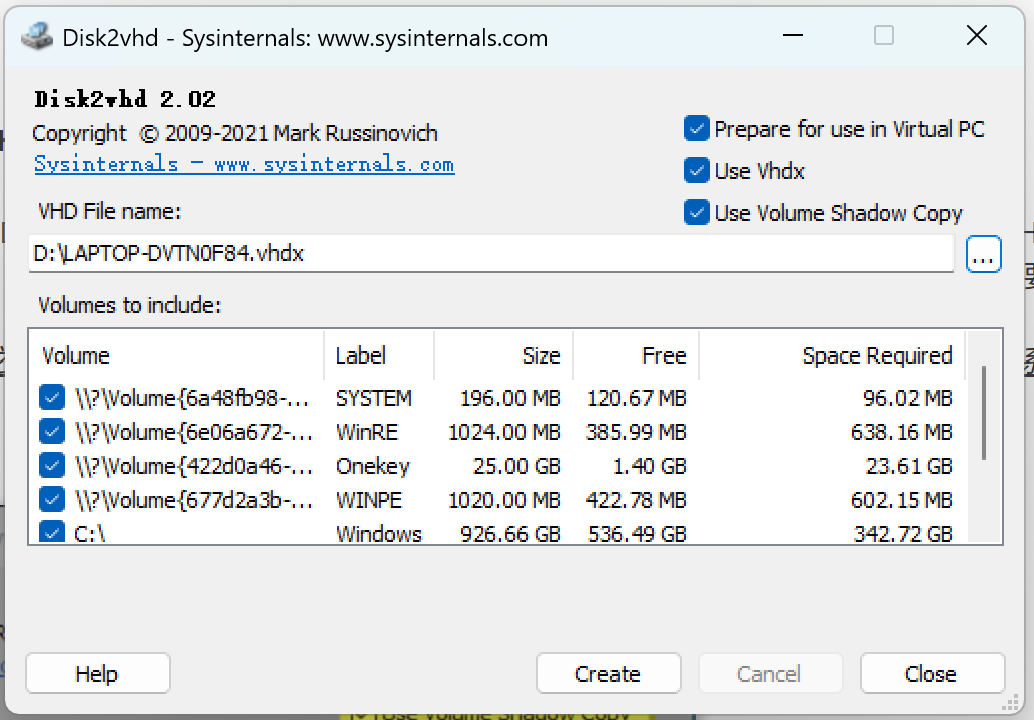Toggle the WINPE volume checkbox
The height and width of the screenshot is (720, 1034).
point(51,500)
